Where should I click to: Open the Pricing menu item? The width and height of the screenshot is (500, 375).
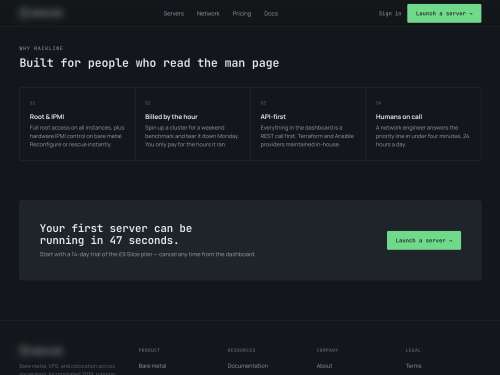[x=242, y=14]
